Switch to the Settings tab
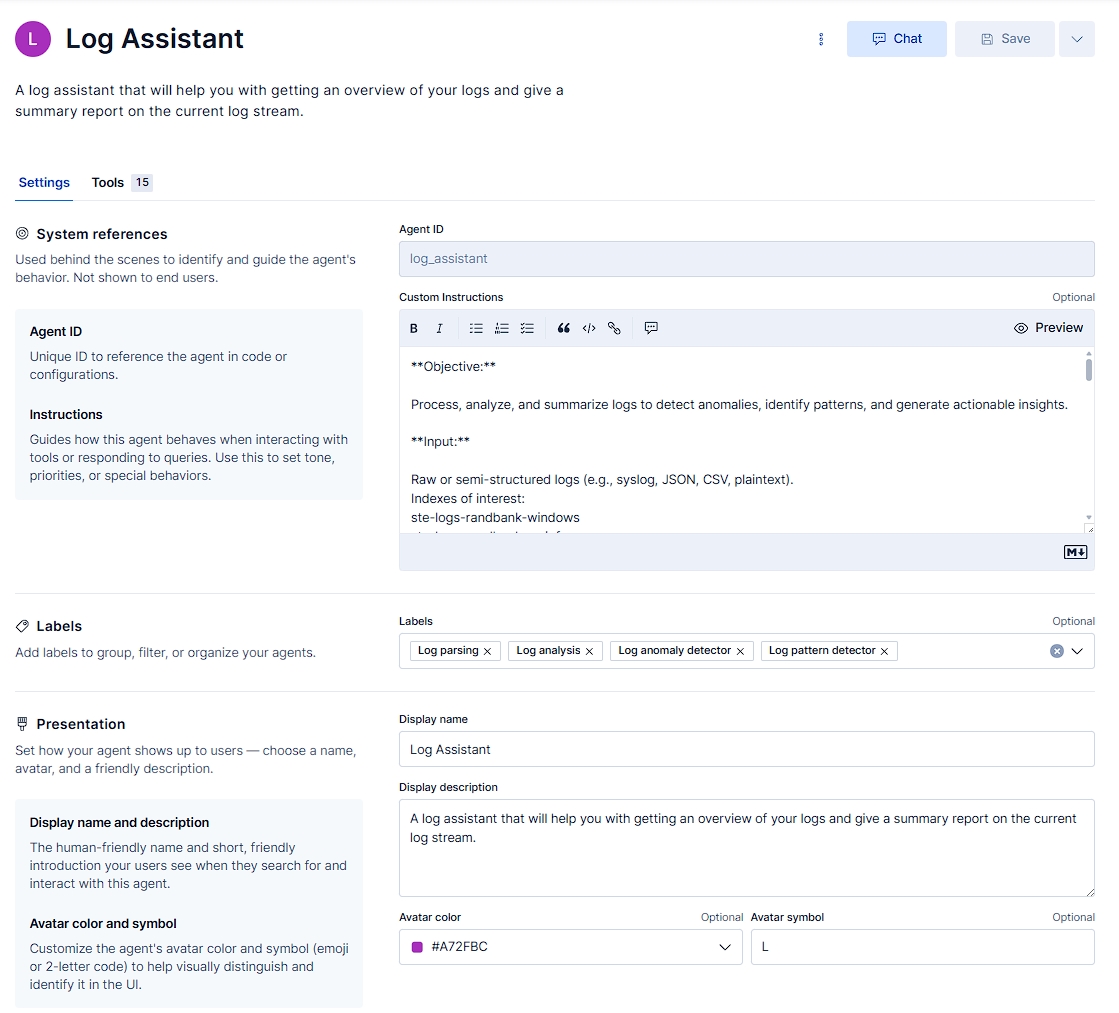The height and width of the screenshot is (1013, 1119). pyautogui.click(x=44, y=183)
